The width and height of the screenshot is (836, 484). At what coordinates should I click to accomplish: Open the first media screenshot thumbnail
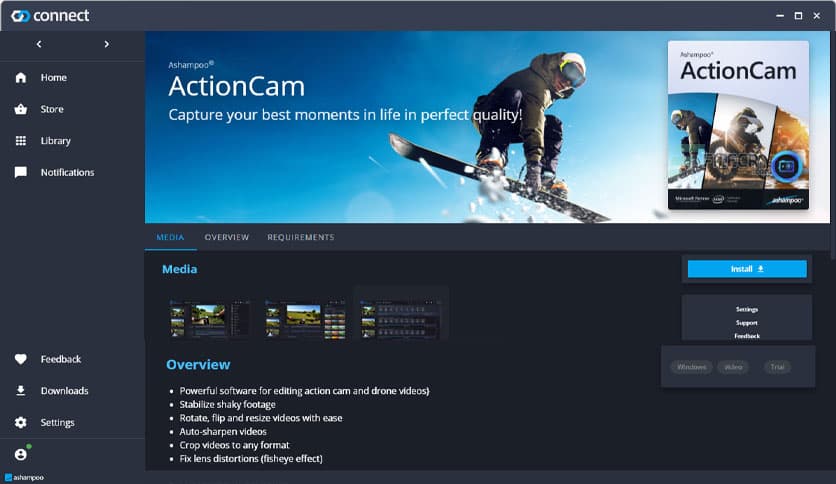click(x=210, y=319)
